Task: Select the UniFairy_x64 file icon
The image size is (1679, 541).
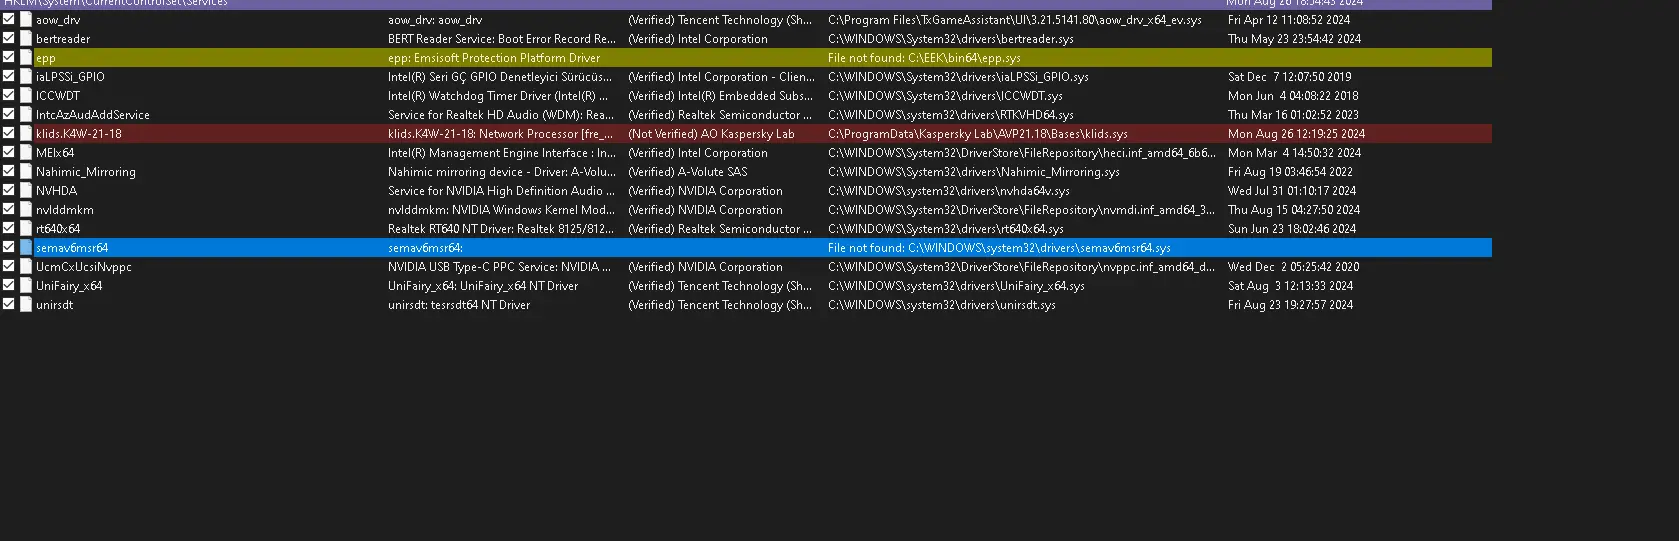Action: [x=26, y=285]
